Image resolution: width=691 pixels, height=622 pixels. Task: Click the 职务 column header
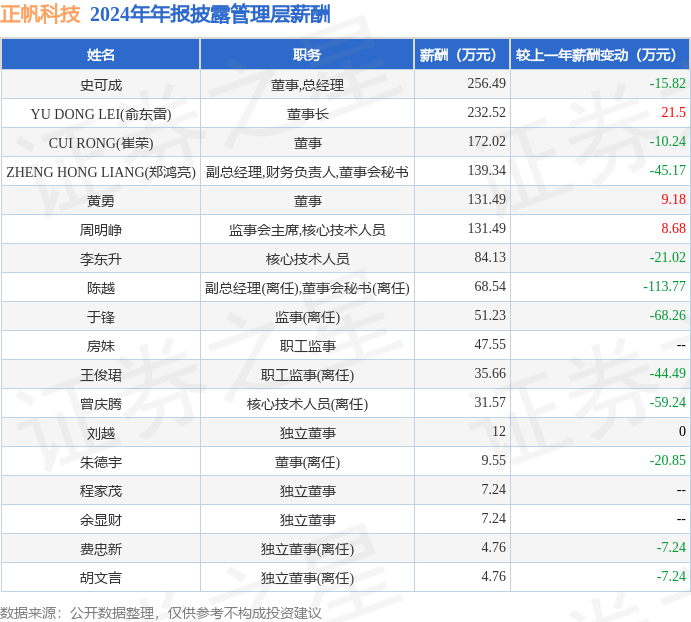[x=307, y=55]
